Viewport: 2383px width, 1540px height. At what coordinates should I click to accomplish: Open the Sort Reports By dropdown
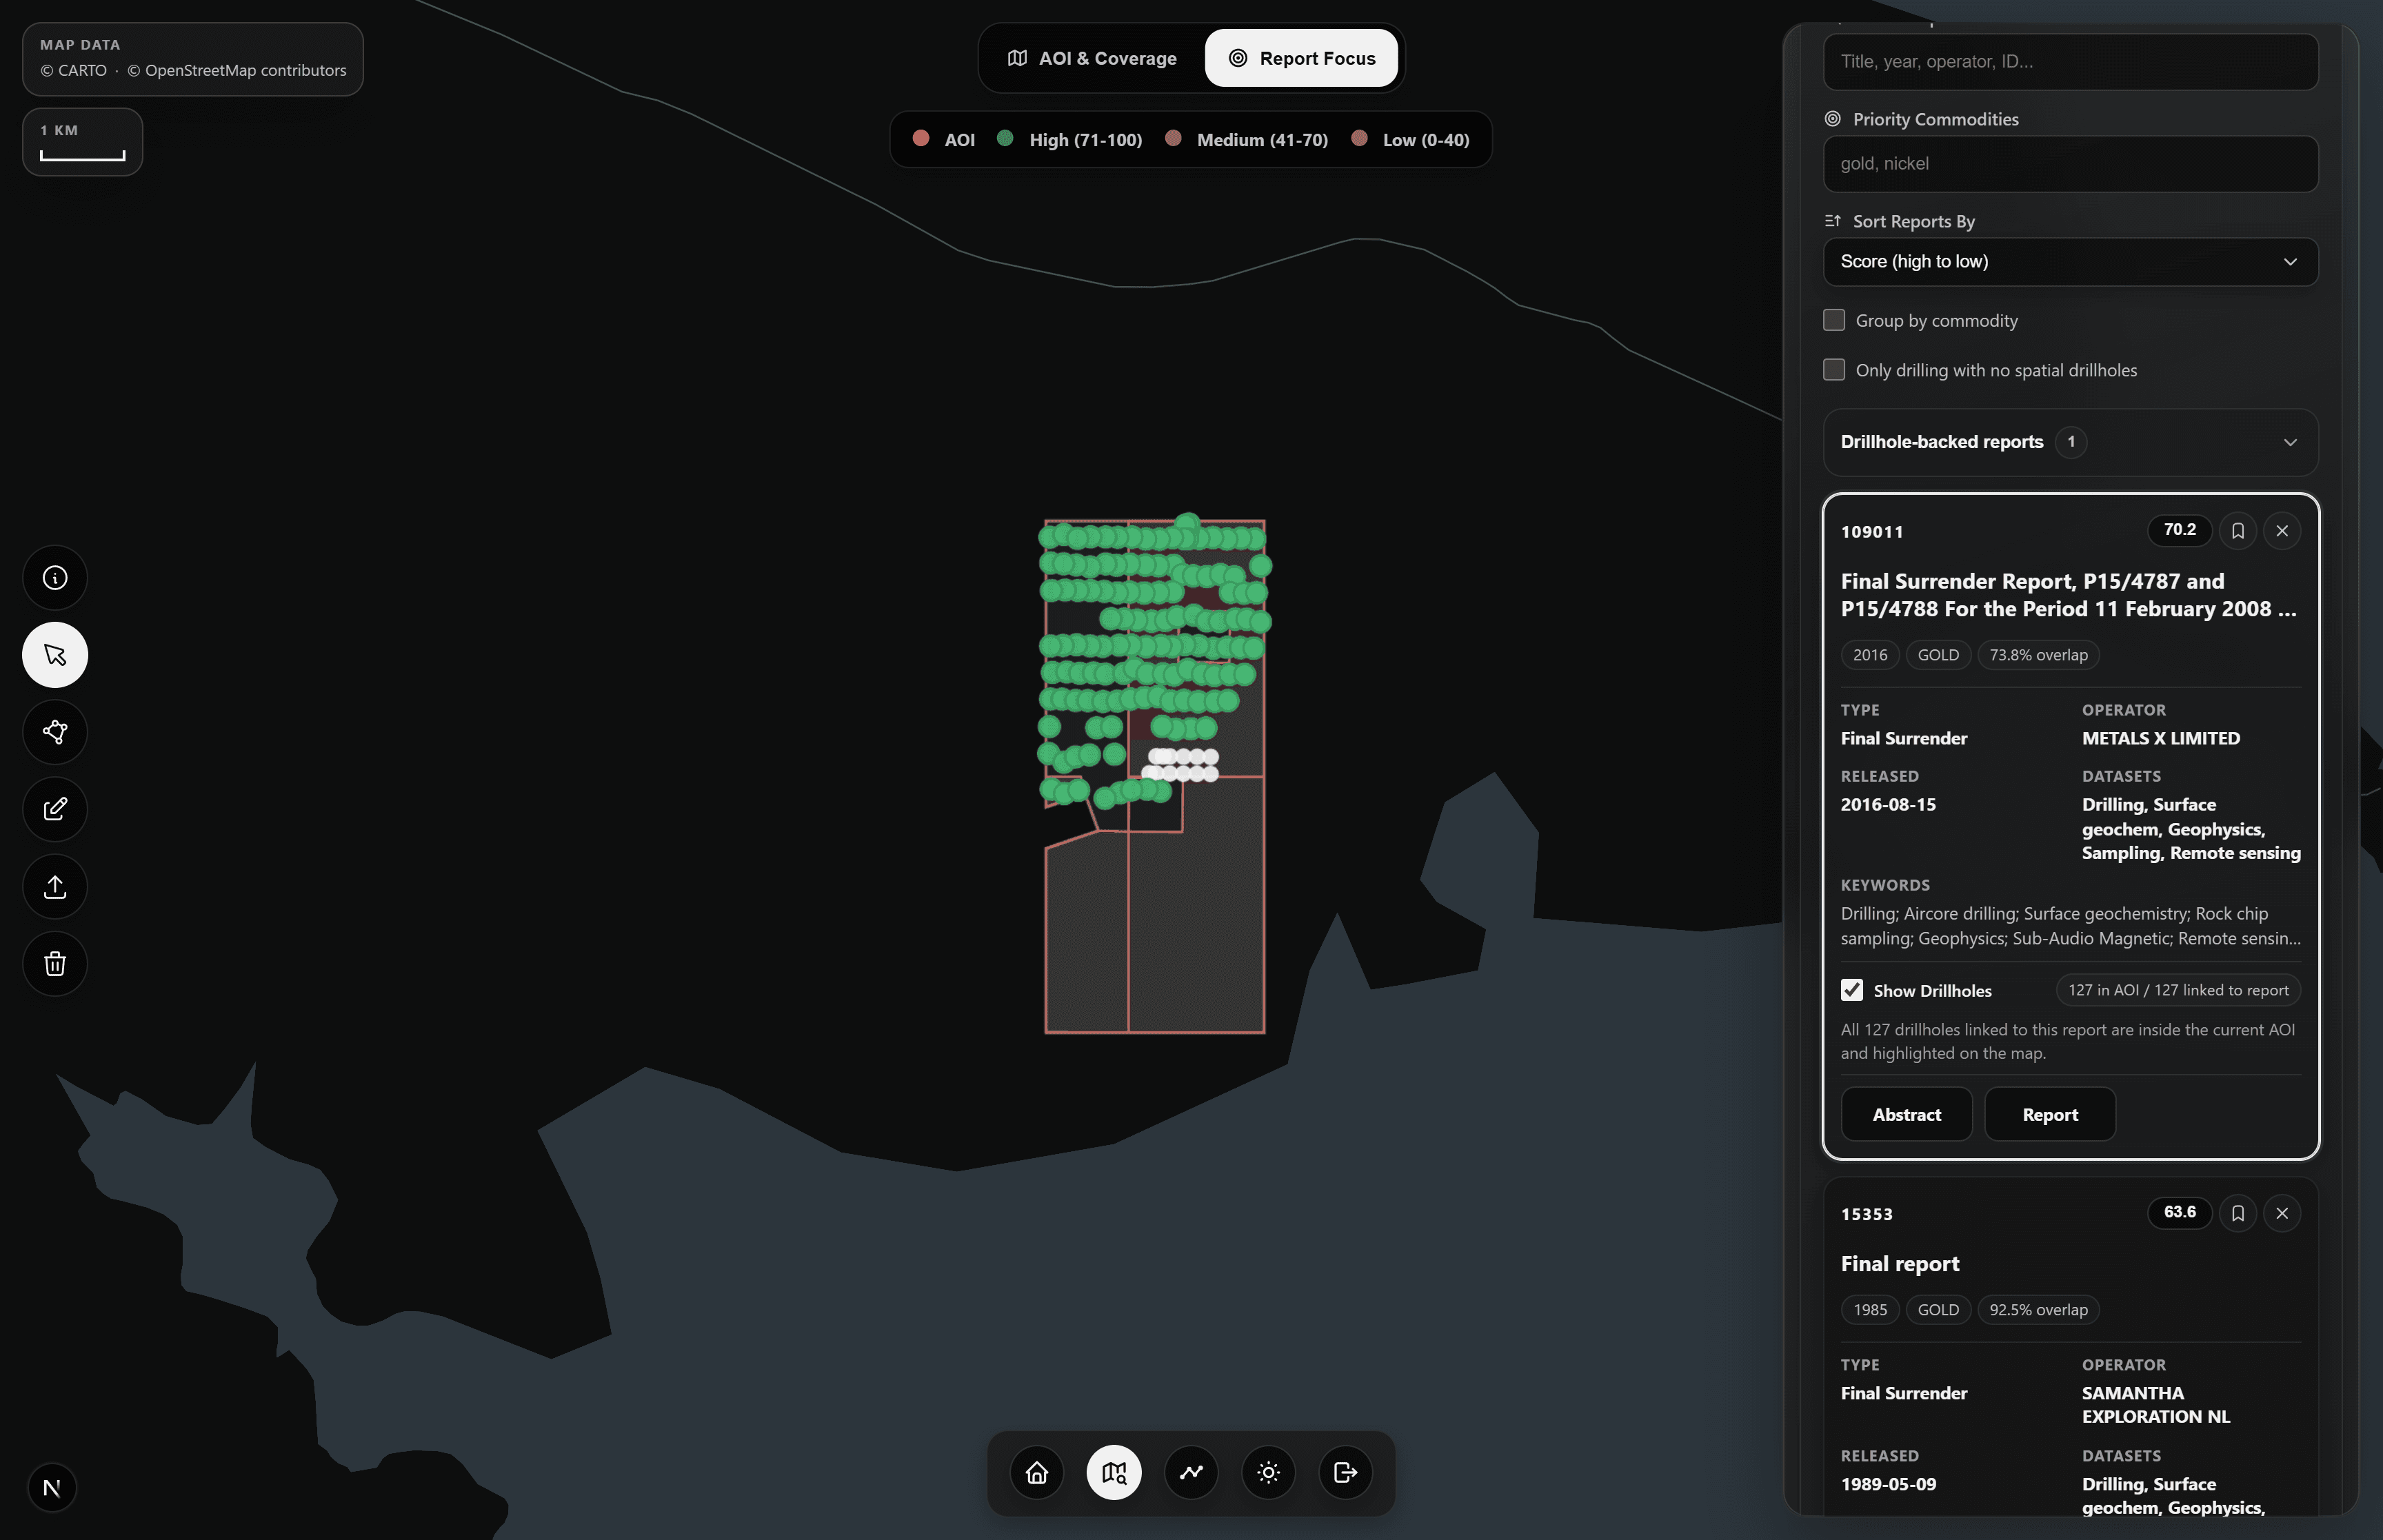click(2070, 262)
